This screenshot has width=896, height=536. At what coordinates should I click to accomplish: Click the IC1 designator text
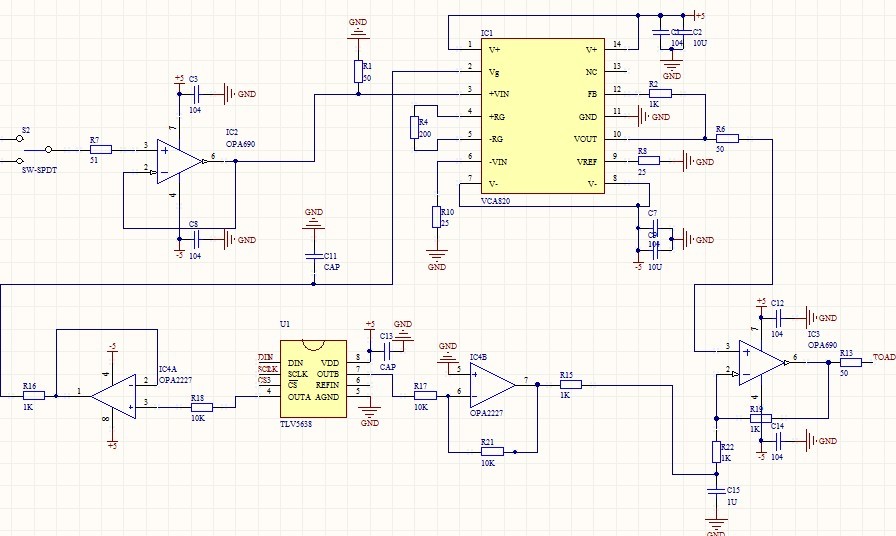487,33
